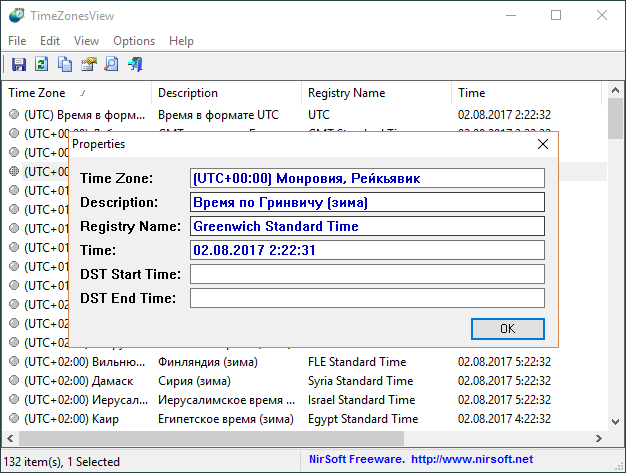Click the FLE Standard Time cell
Viewport: 626px width, 473px height.
[x=357, y=362]
